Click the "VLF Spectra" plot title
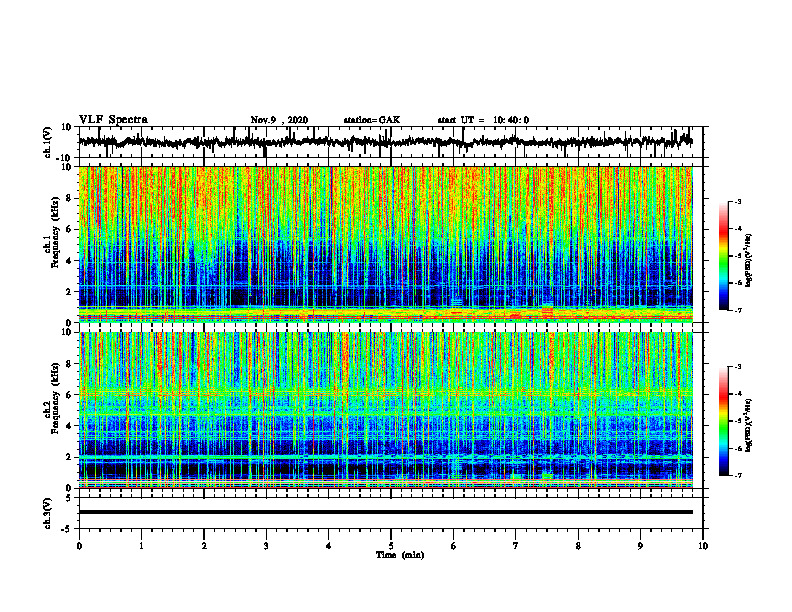The width and height of the screenshot is (792, 612). [x=113, y=120]
